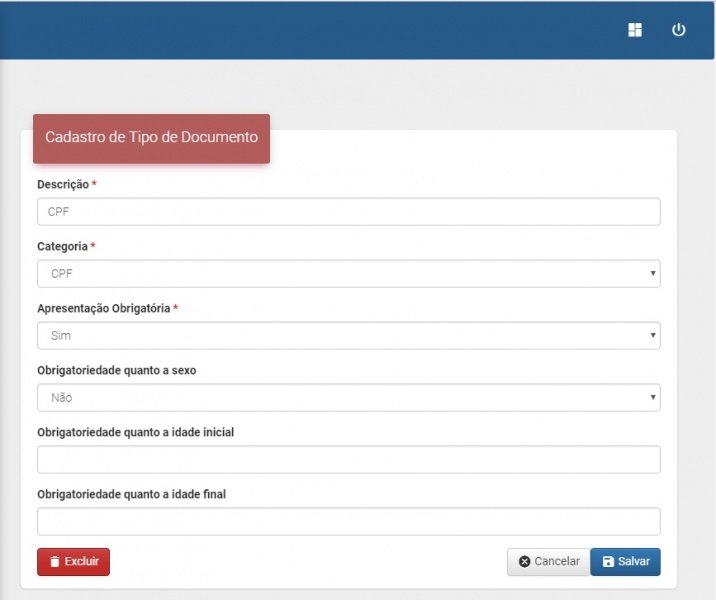Focus the Descrição text field
The image size is (716, 600).
click(348, 212)
